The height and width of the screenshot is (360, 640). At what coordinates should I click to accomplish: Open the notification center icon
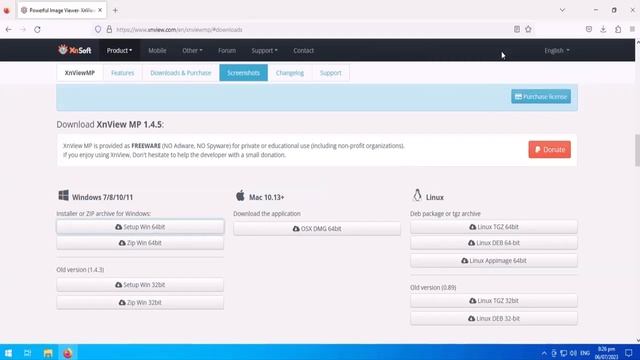point(629,353)
